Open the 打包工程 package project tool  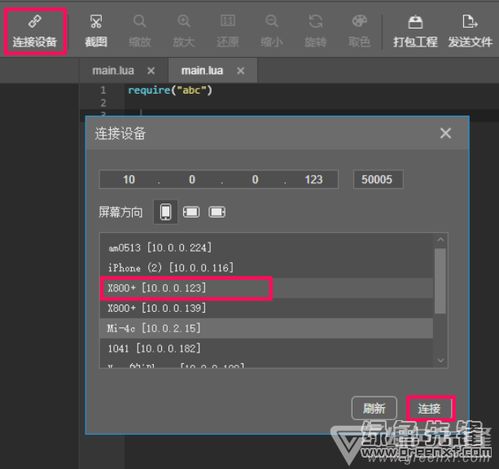click(x=415, y=31)
